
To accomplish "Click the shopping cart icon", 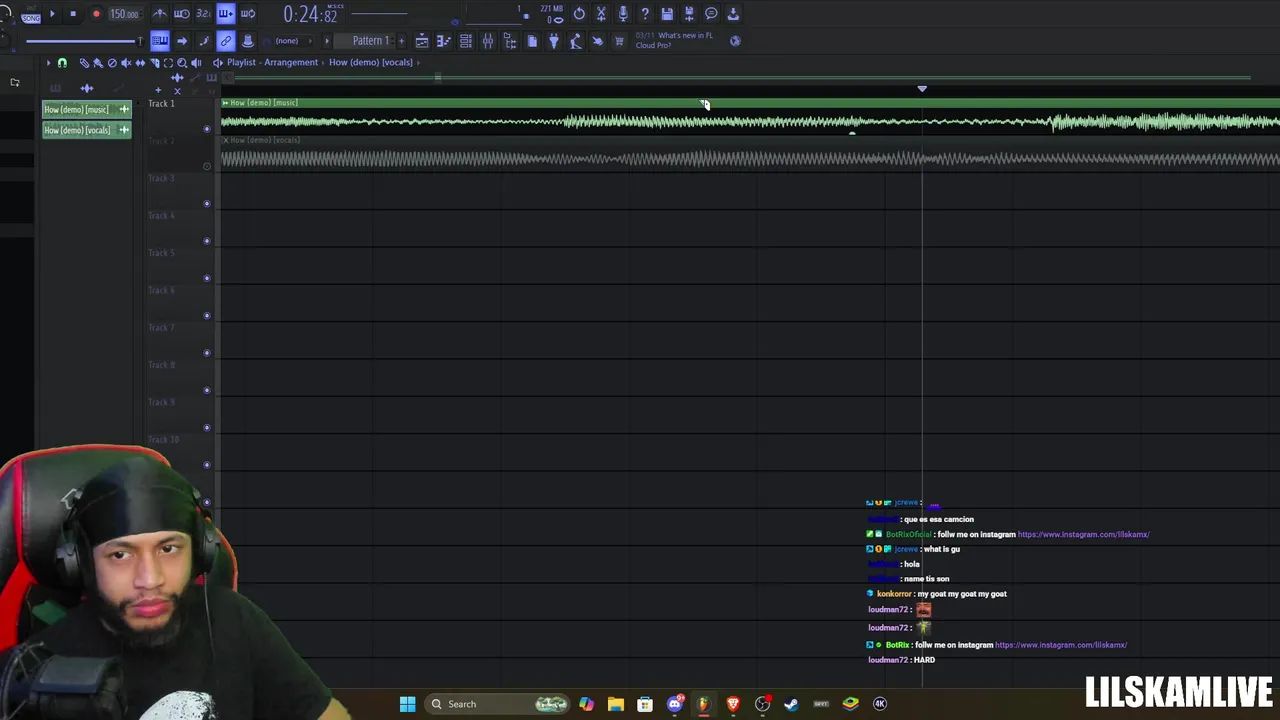I will coord(619,41).
